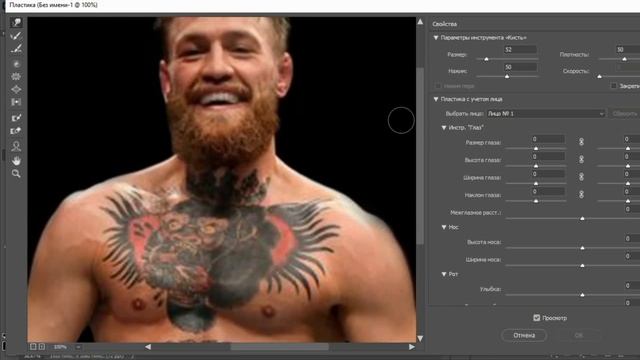Click the horizontal scrollbar thumb under preview
640x360 pixels.
tap(279, 347)
